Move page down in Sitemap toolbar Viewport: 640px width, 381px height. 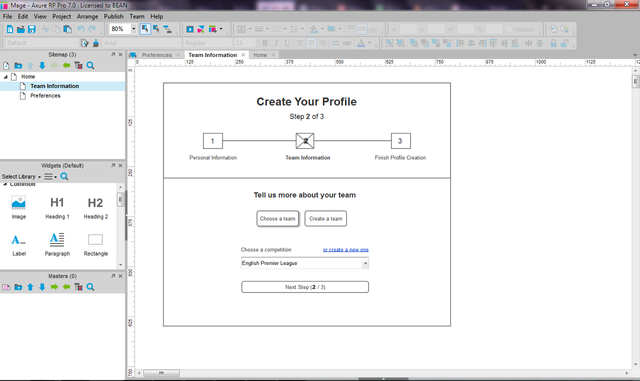click(x=42, y=65)
